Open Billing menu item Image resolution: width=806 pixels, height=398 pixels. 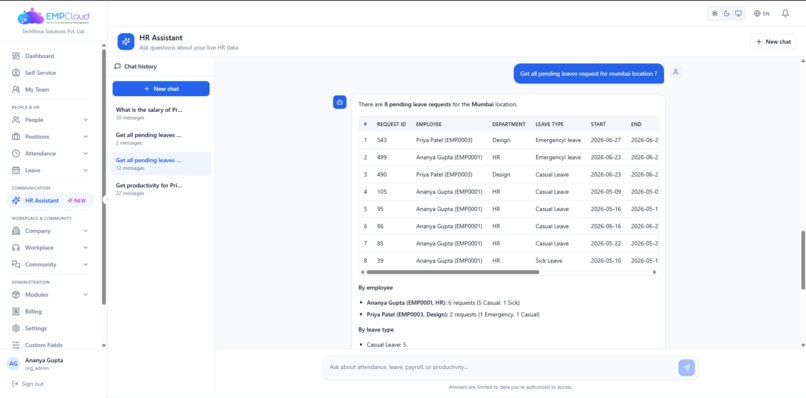tap(50, 312)
